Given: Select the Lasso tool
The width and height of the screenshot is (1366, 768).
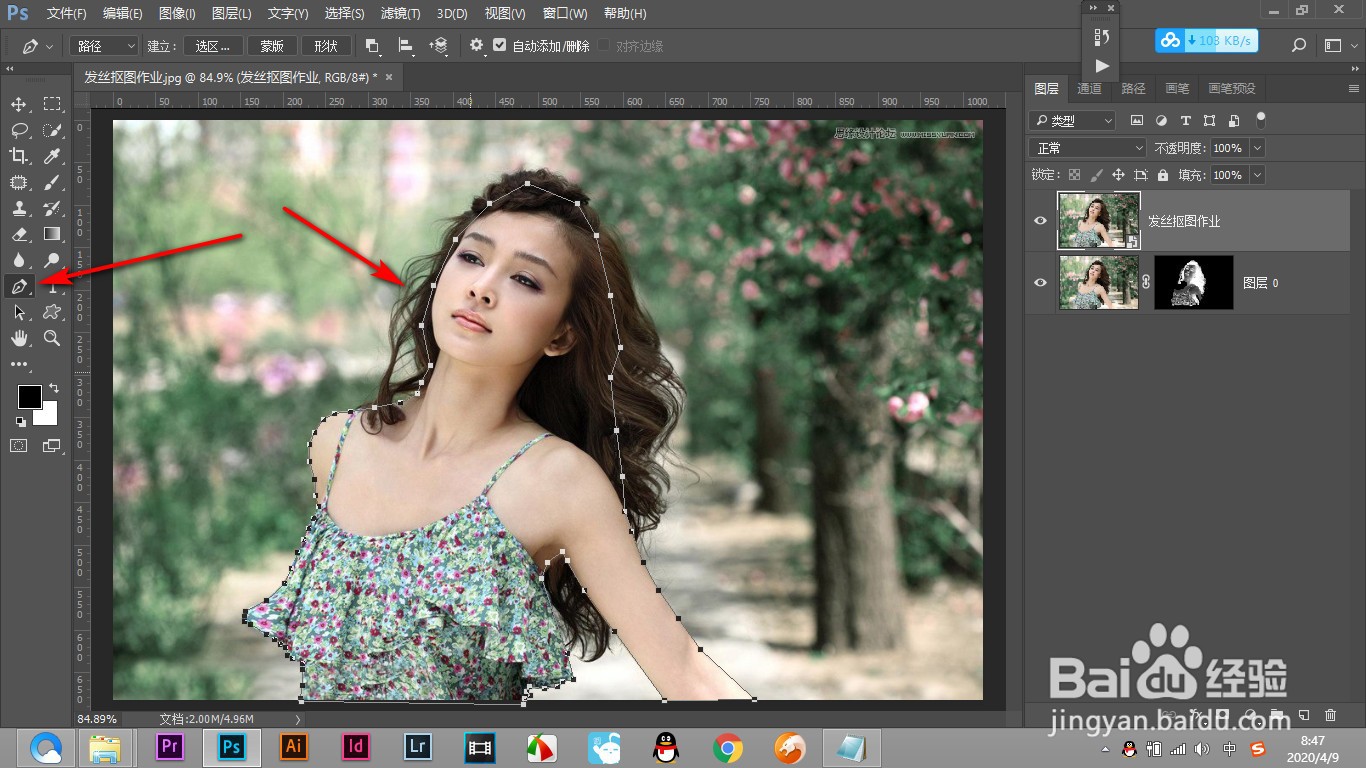Looking at the screenshot, I should (19, 130).
